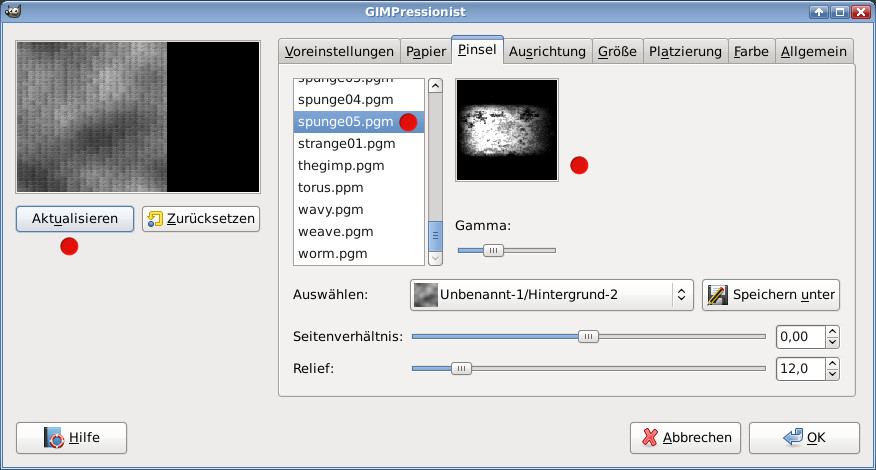Click the Aktualisieren button
This screenshot has height=470, width=876.
[75, 219]
